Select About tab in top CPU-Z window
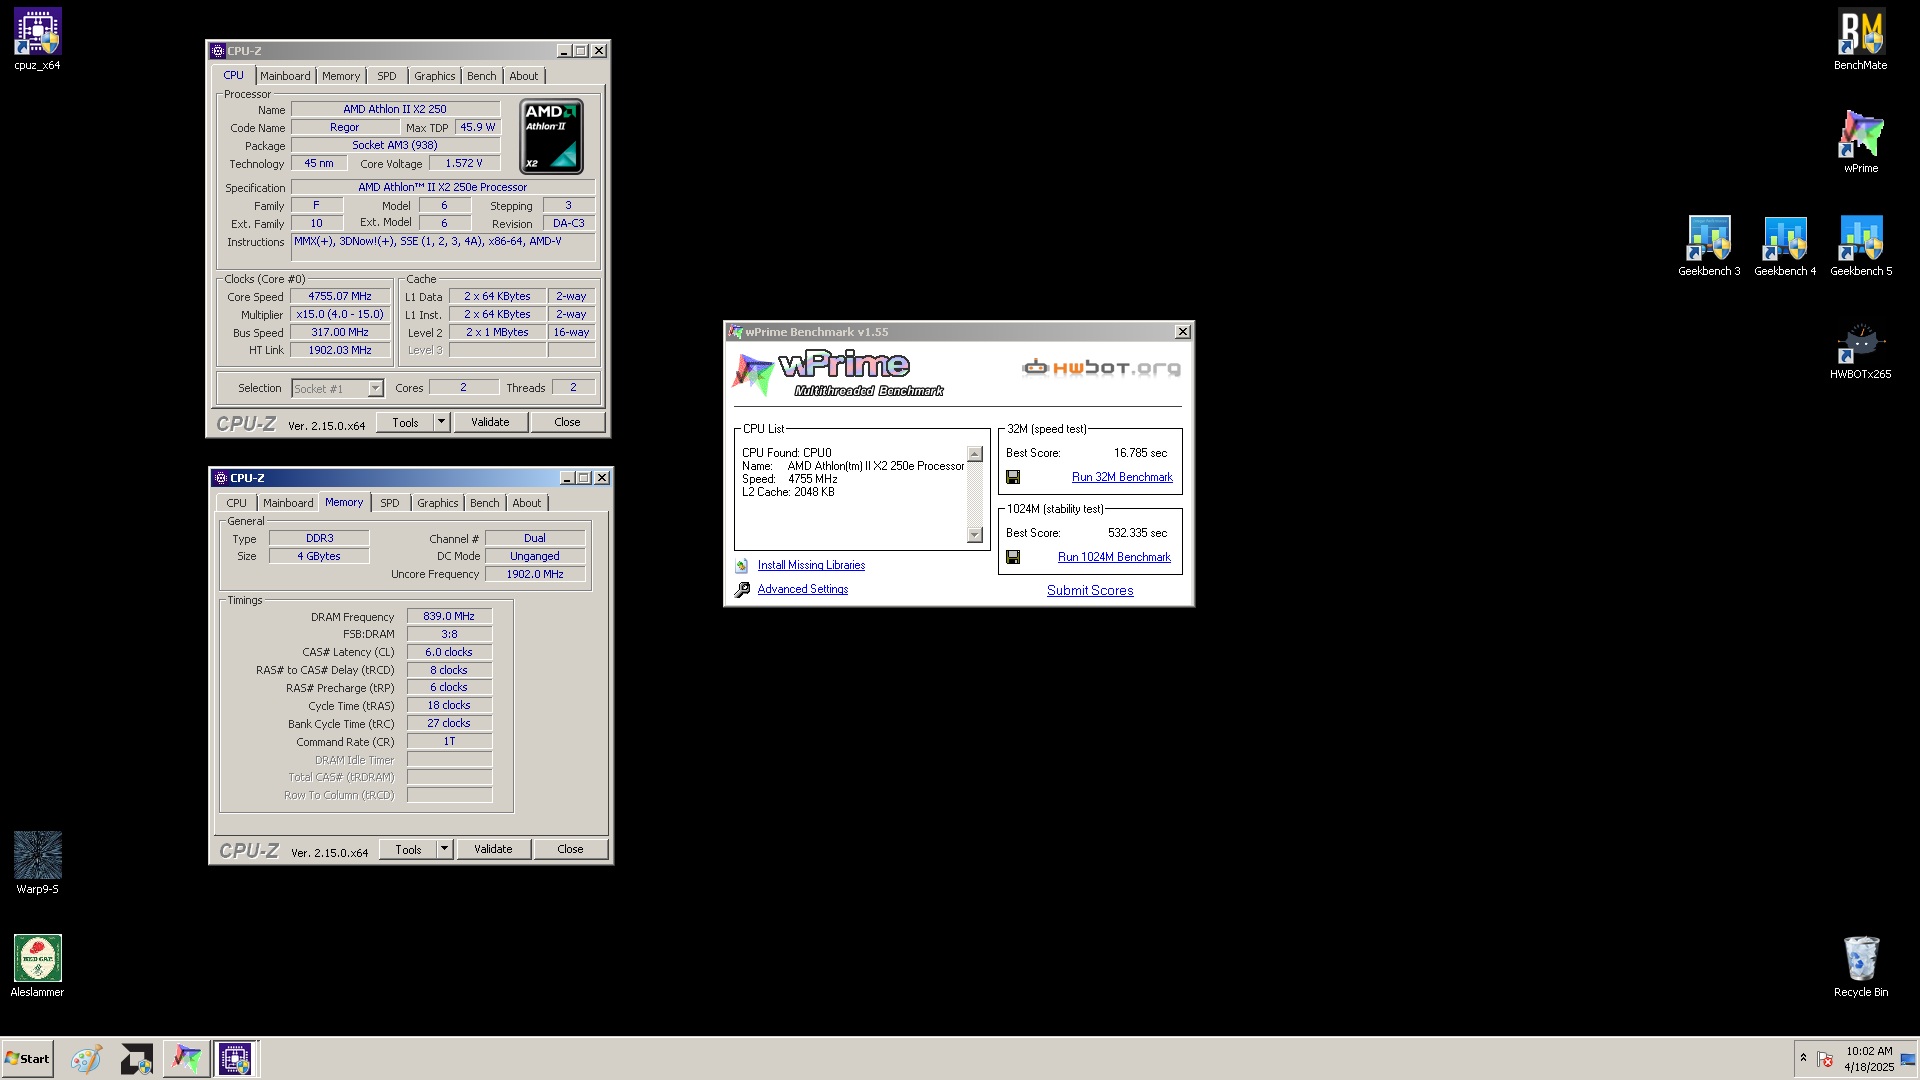The image size is (1920, 1080). click(x=523, y=76)
